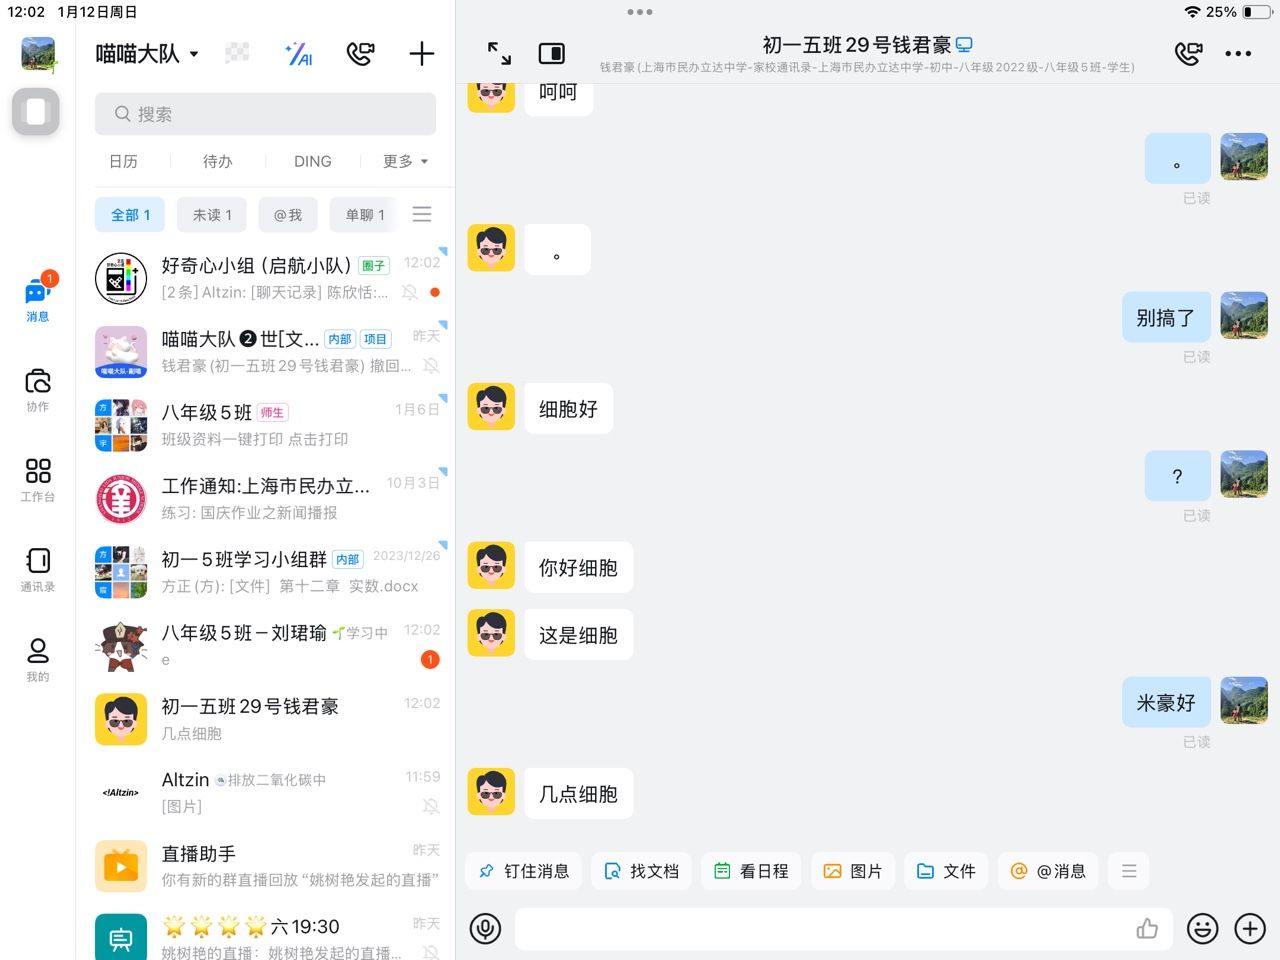Screen dimensions: 1280x960
Task: Send a thumbs-up like
Action: [1147, 929]
